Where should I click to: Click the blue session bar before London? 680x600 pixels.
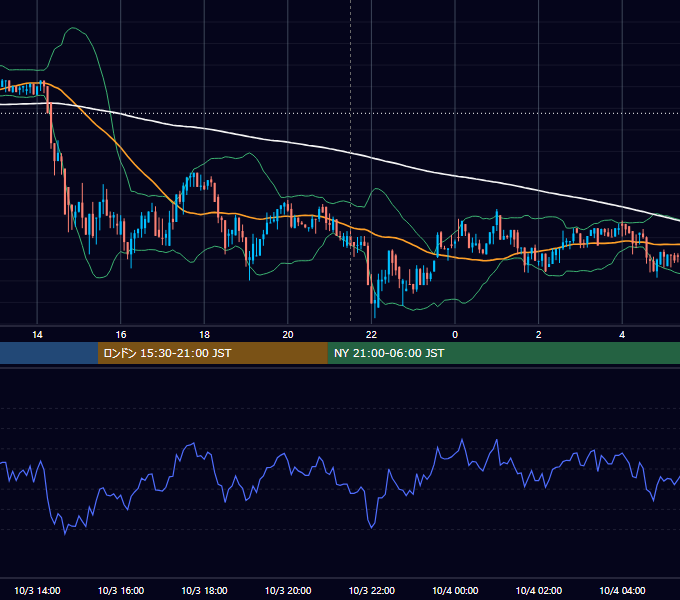pyautogui.click(x=49, y=353)
